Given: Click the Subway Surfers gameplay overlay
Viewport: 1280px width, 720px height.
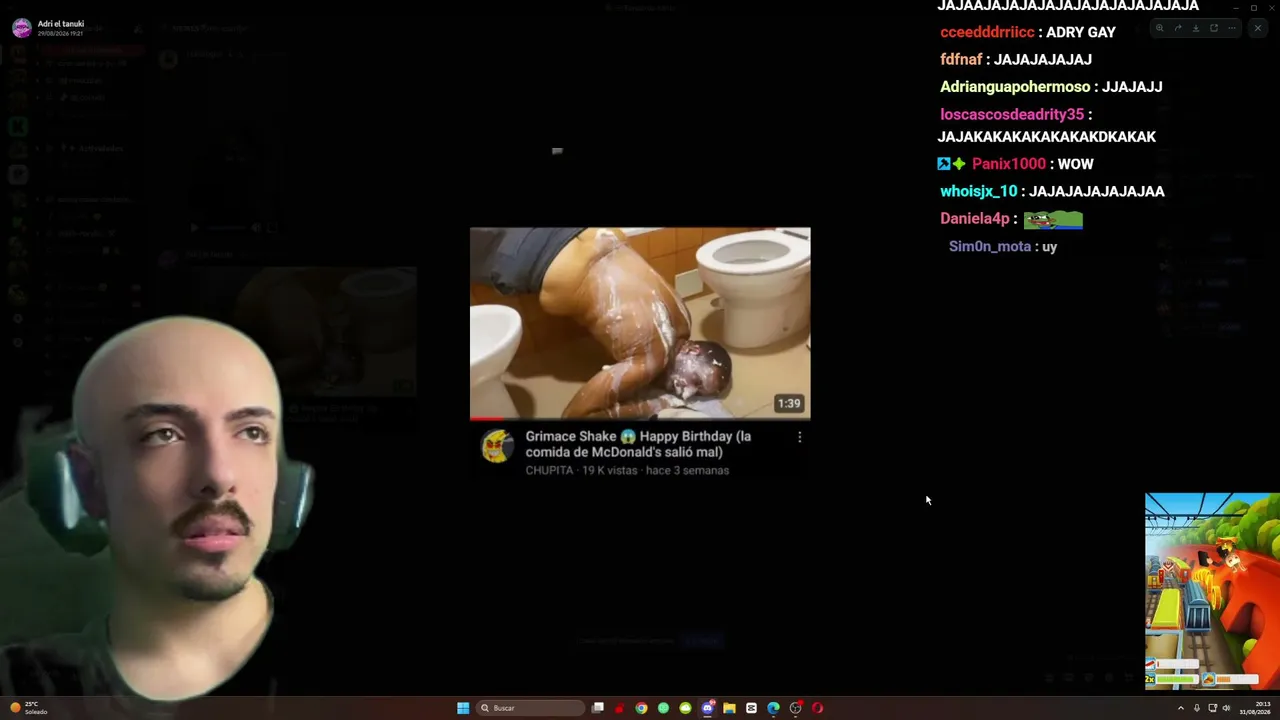Looking at the screenshot, I should [1212, 591].
